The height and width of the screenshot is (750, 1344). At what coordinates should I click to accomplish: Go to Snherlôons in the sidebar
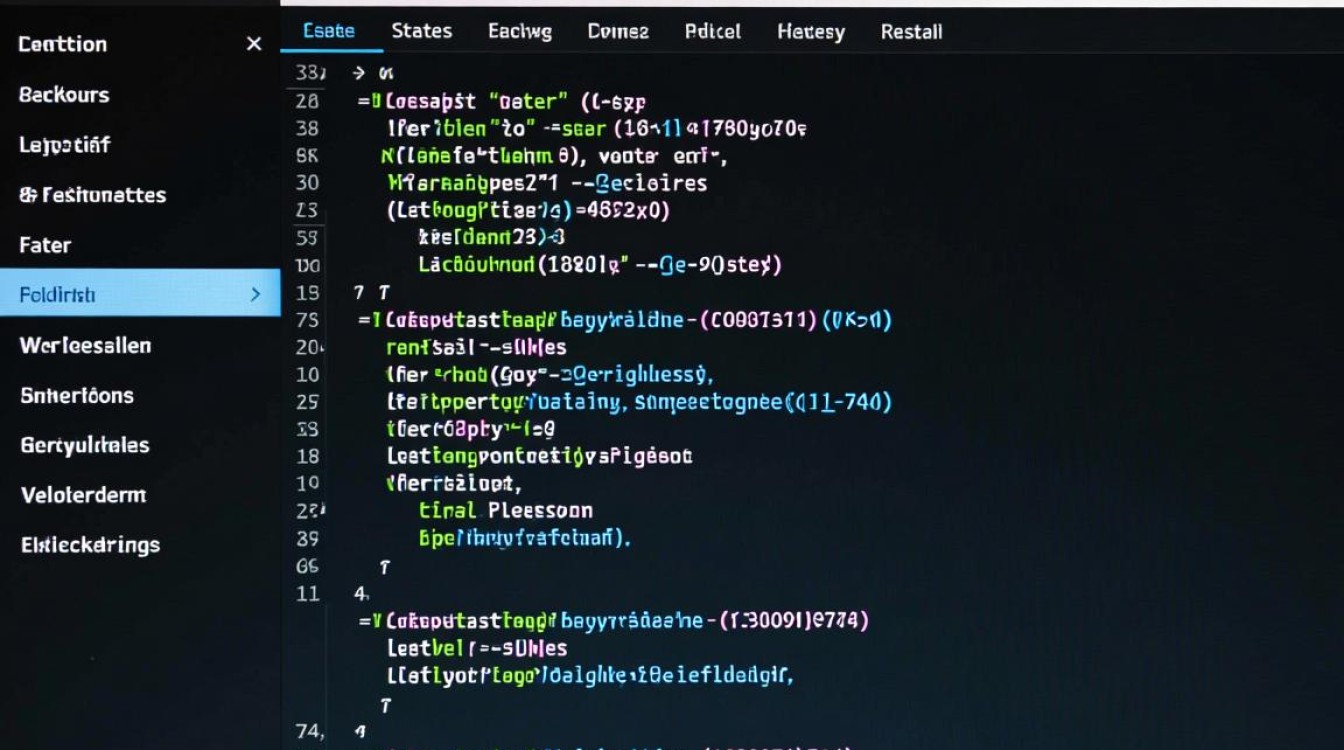[x=77, y=396]
